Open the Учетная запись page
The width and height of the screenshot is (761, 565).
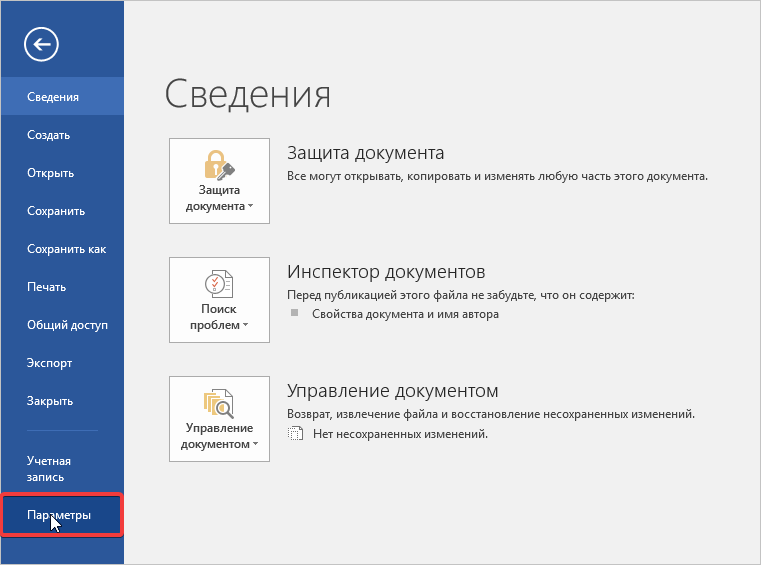tap(49, 469)
